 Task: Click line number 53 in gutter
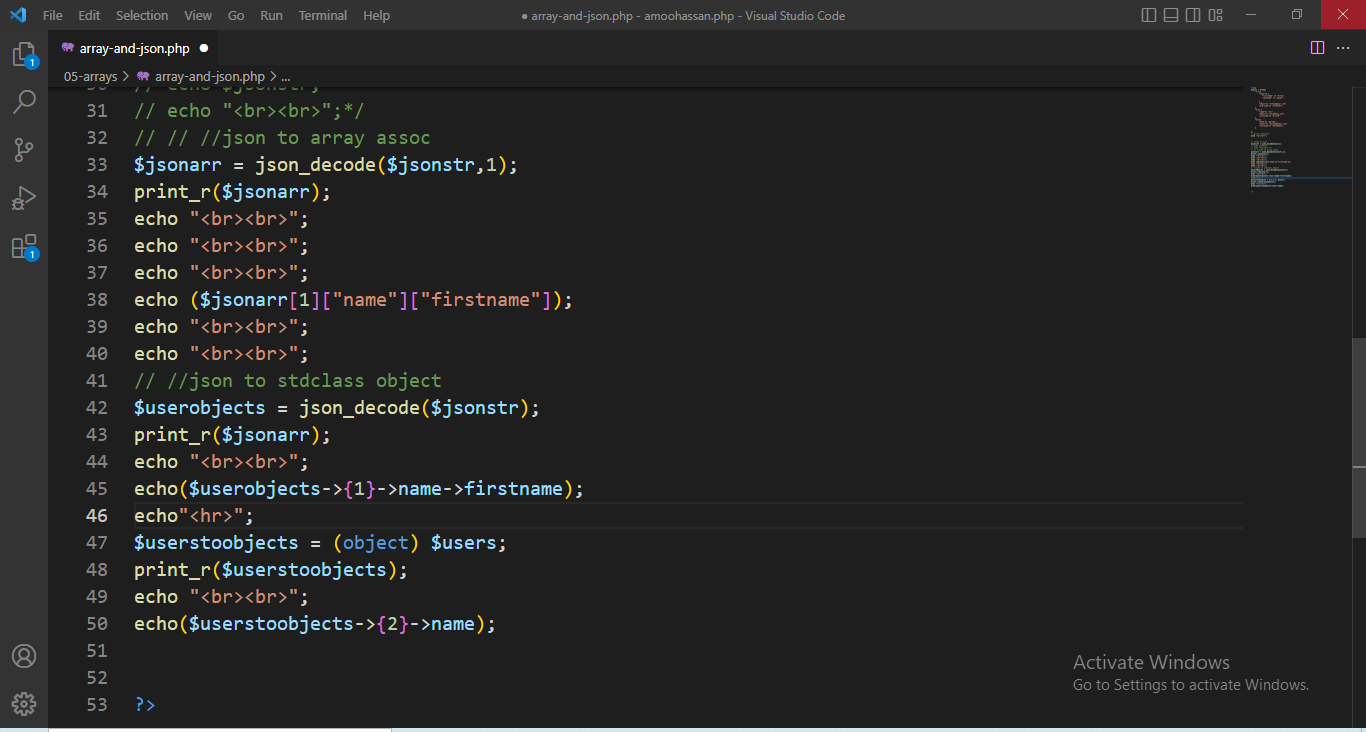click(97, 705)
